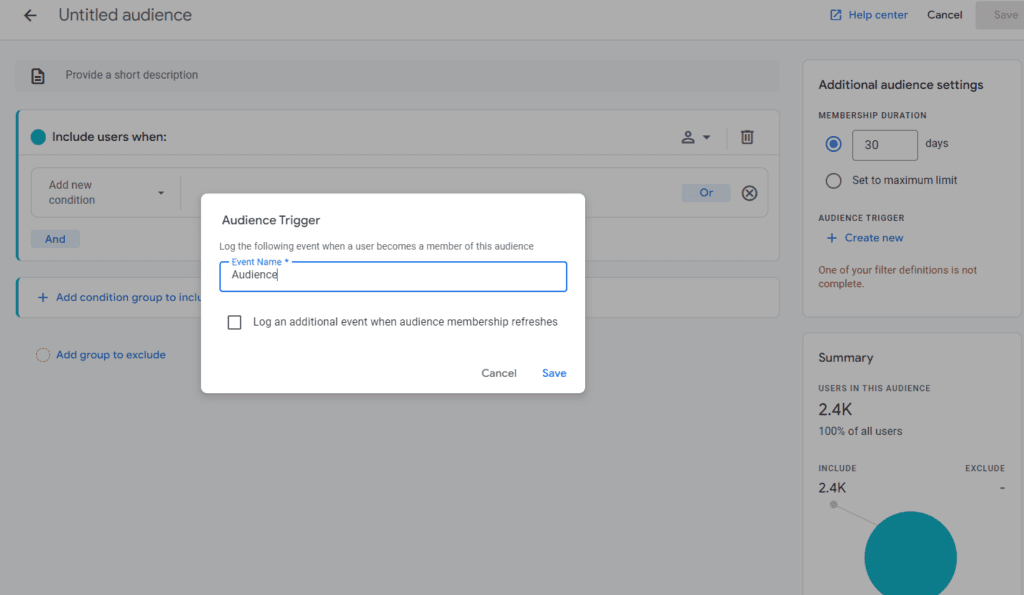Click the filter definitions not complete warning
The image size is (1024, 595).
click(897, 277)
